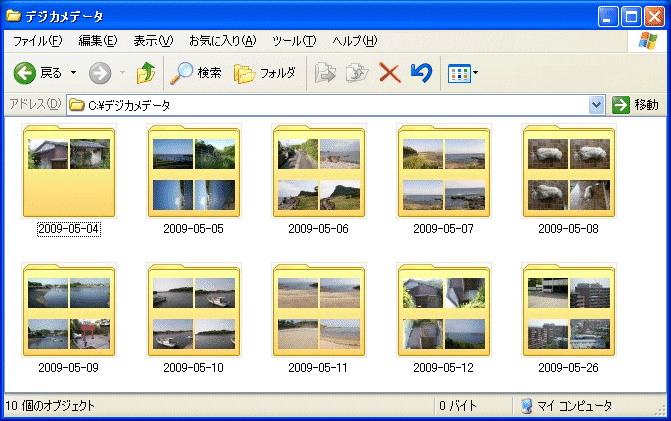This screenshot has height=421, width=671.
Task: Open the Forward history dropdown arrow
Action: pyautogui.click(x=122, y=73)
